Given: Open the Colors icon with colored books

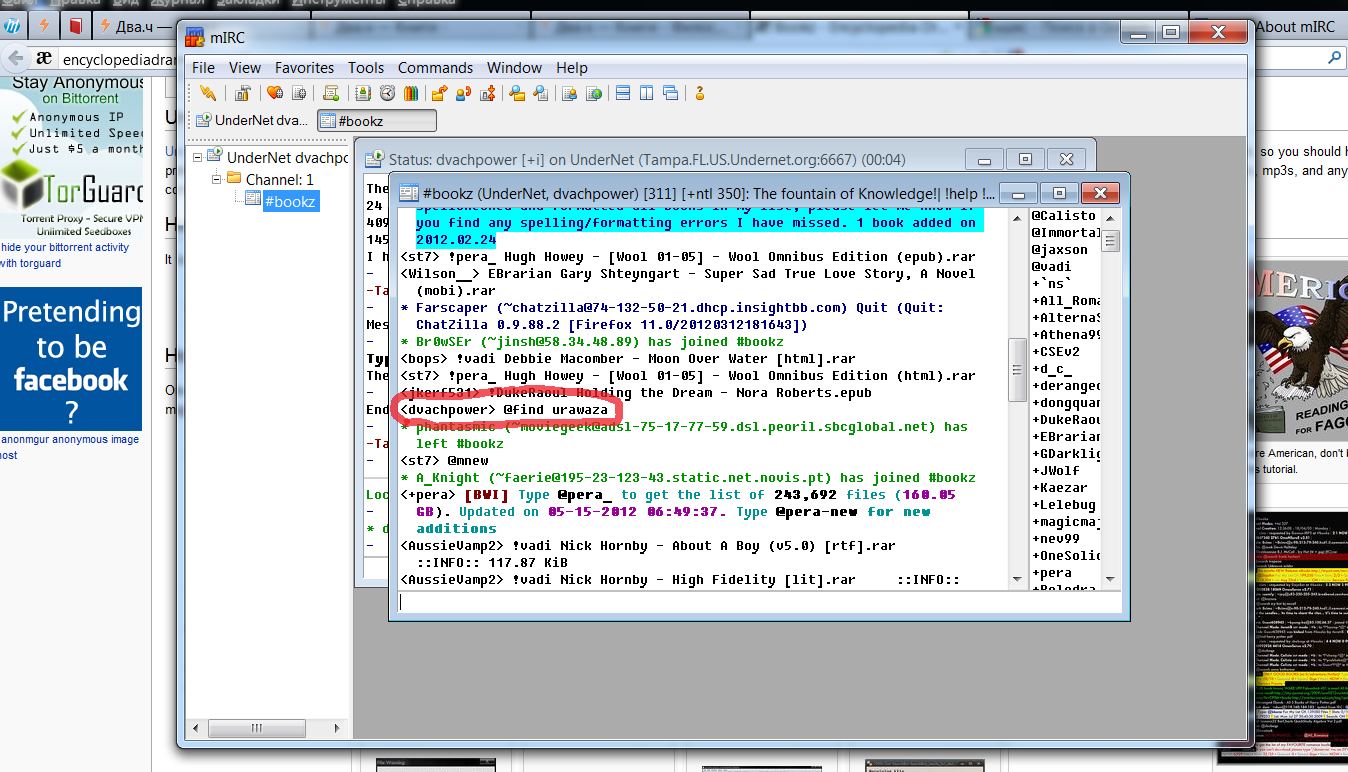Looking at the screenshot, I should point(411,93).
